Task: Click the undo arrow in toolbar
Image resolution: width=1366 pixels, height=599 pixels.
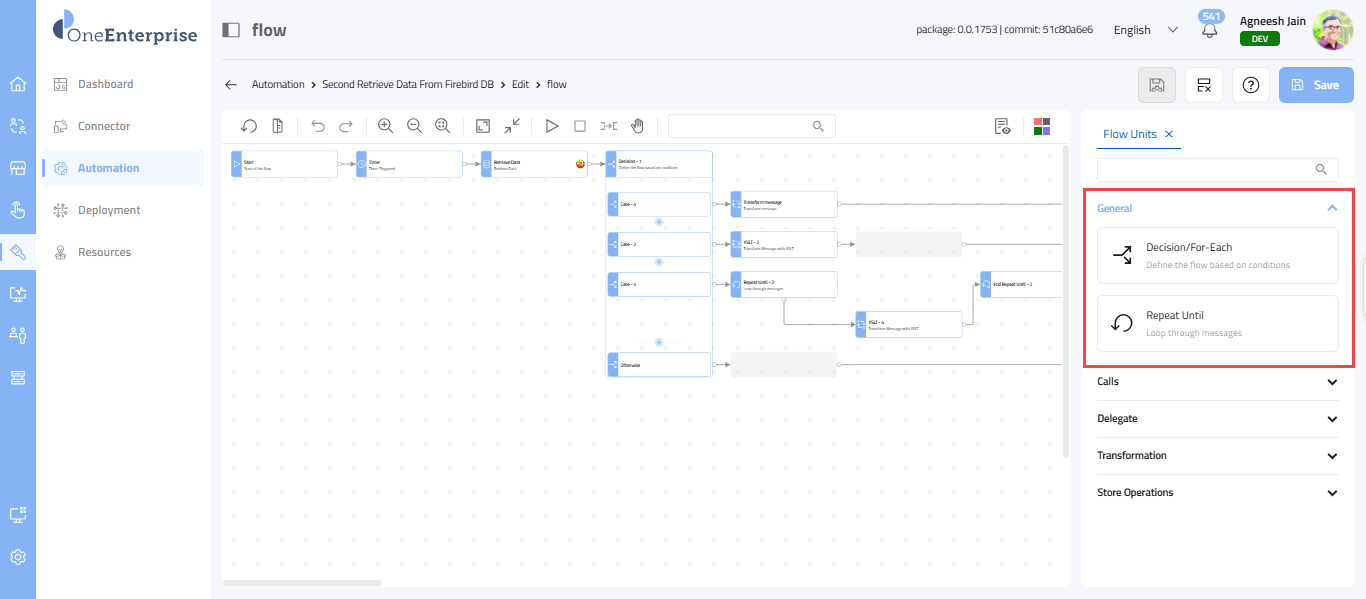Action: pos(318,126)
